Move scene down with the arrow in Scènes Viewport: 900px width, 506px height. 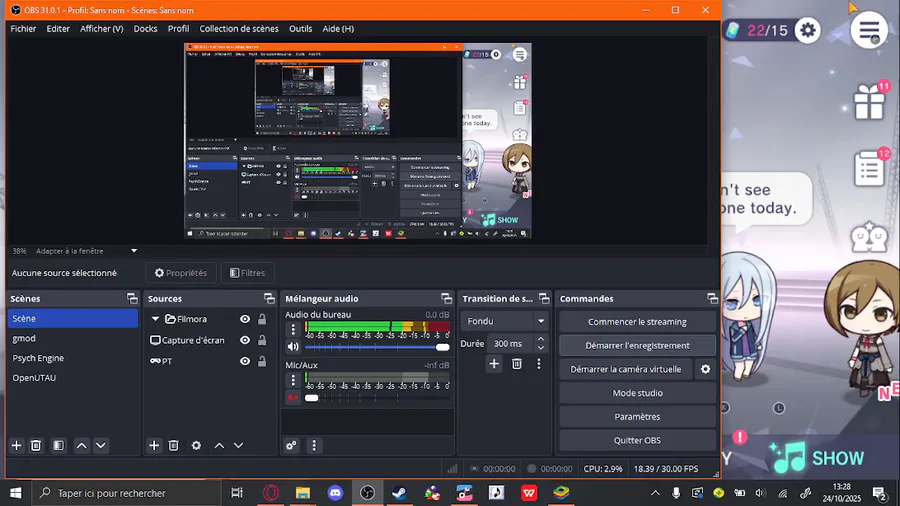click(100, 445)
